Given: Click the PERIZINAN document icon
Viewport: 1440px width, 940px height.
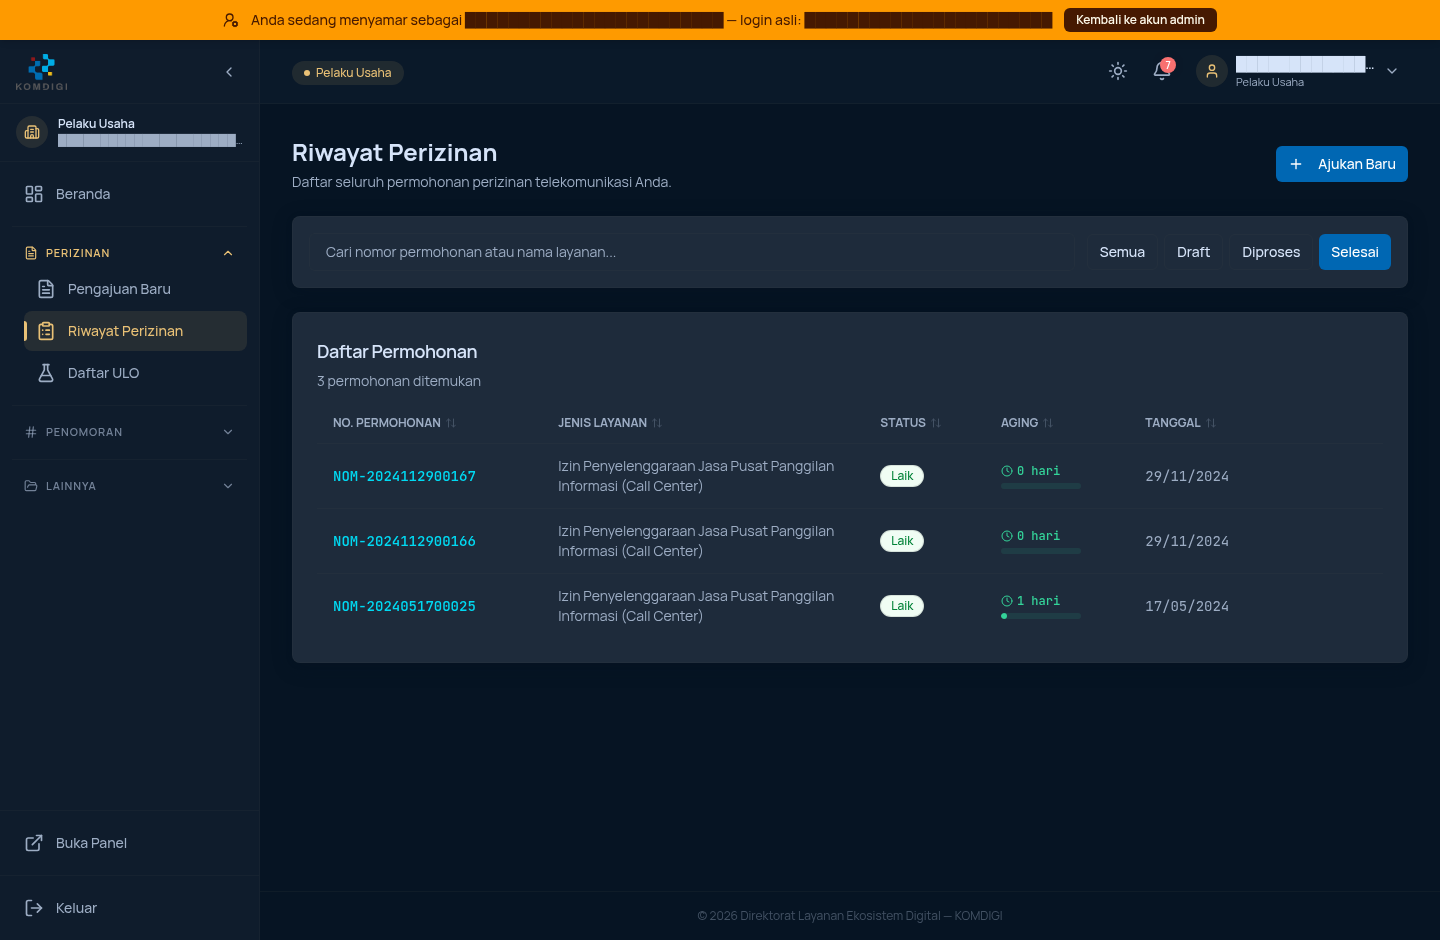Looking at the screenshot, I should (x=31, y=253).
